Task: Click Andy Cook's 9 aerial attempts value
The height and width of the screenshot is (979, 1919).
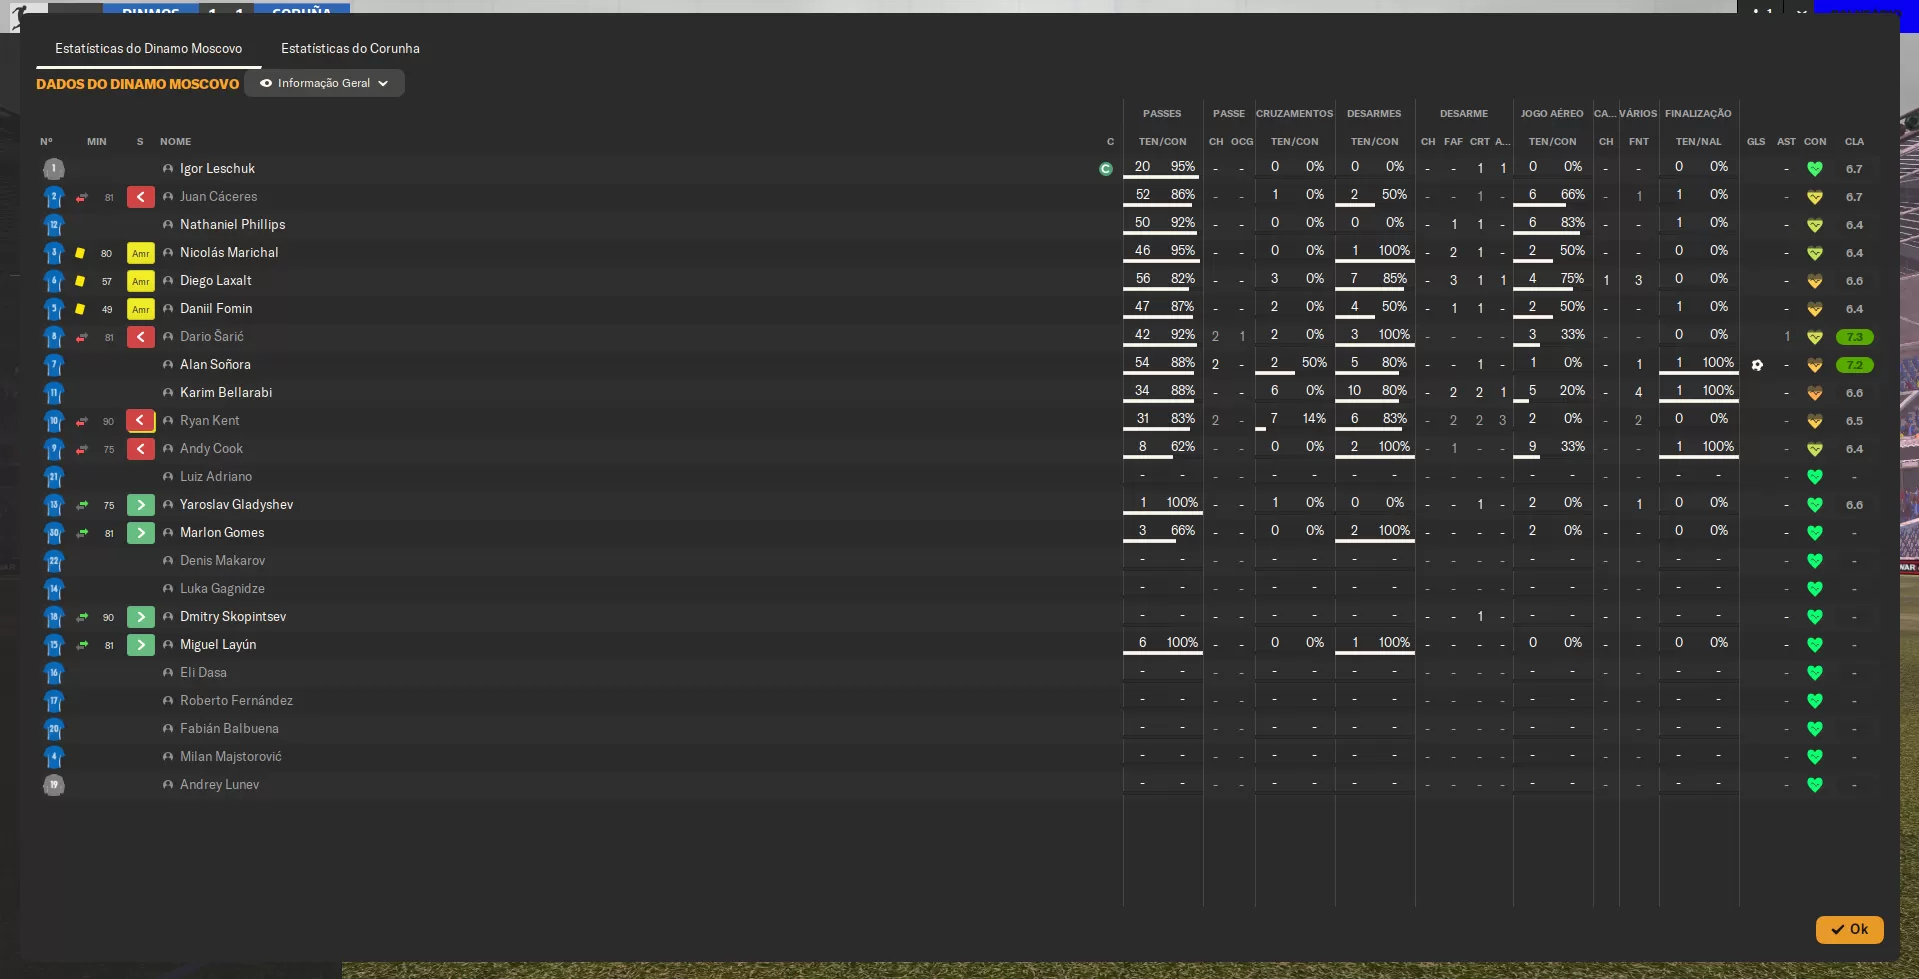Action: click(1532, 447)
